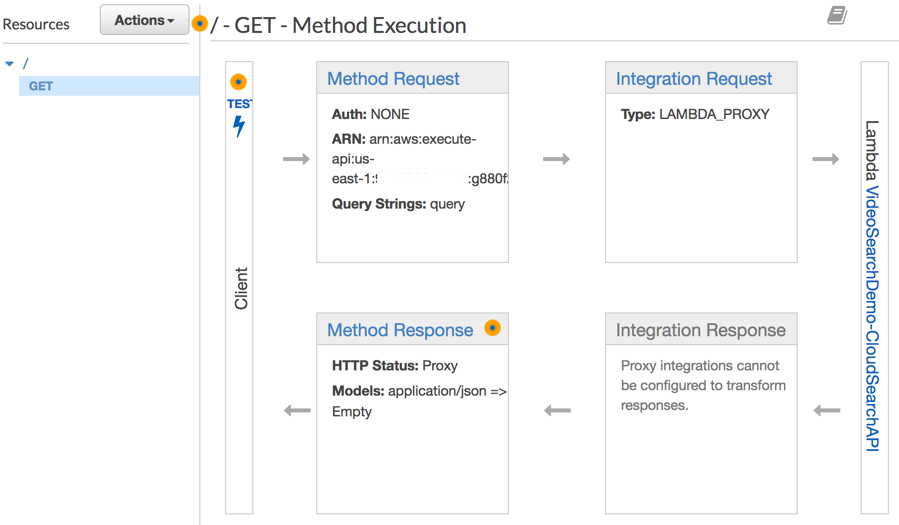This screenshot has height=525, width=899.
Task: Open the Method Response settings
Action: (x=400, y=330)
